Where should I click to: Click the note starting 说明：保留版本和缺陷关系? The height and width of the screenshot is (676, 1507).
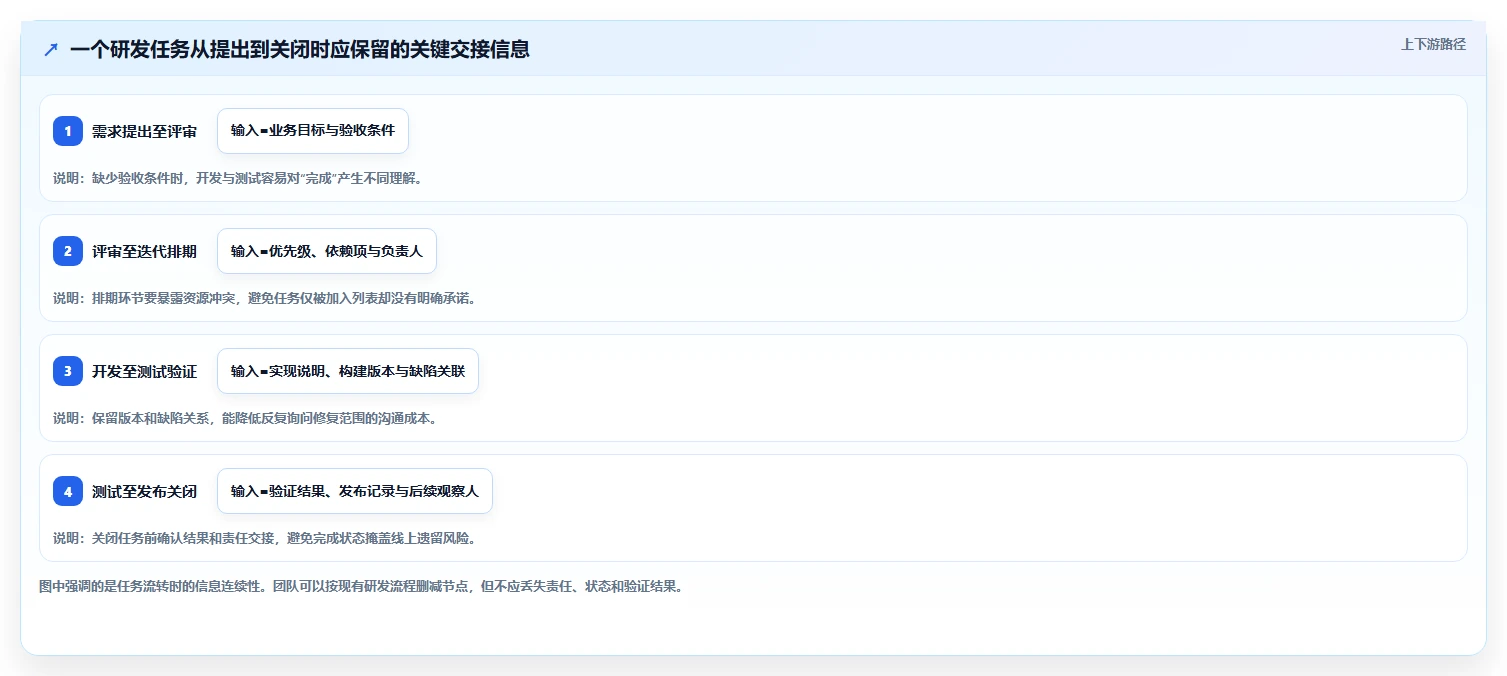pos(244,418)
